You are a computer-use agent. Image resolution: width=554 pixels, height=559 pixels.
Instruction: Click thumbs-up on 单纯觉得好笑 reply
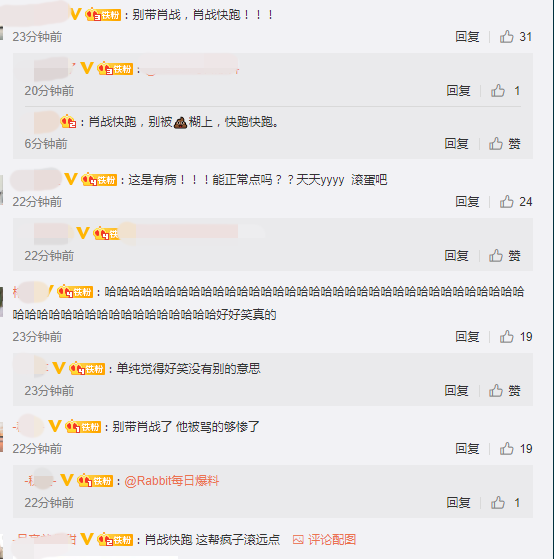click(496, 391)
